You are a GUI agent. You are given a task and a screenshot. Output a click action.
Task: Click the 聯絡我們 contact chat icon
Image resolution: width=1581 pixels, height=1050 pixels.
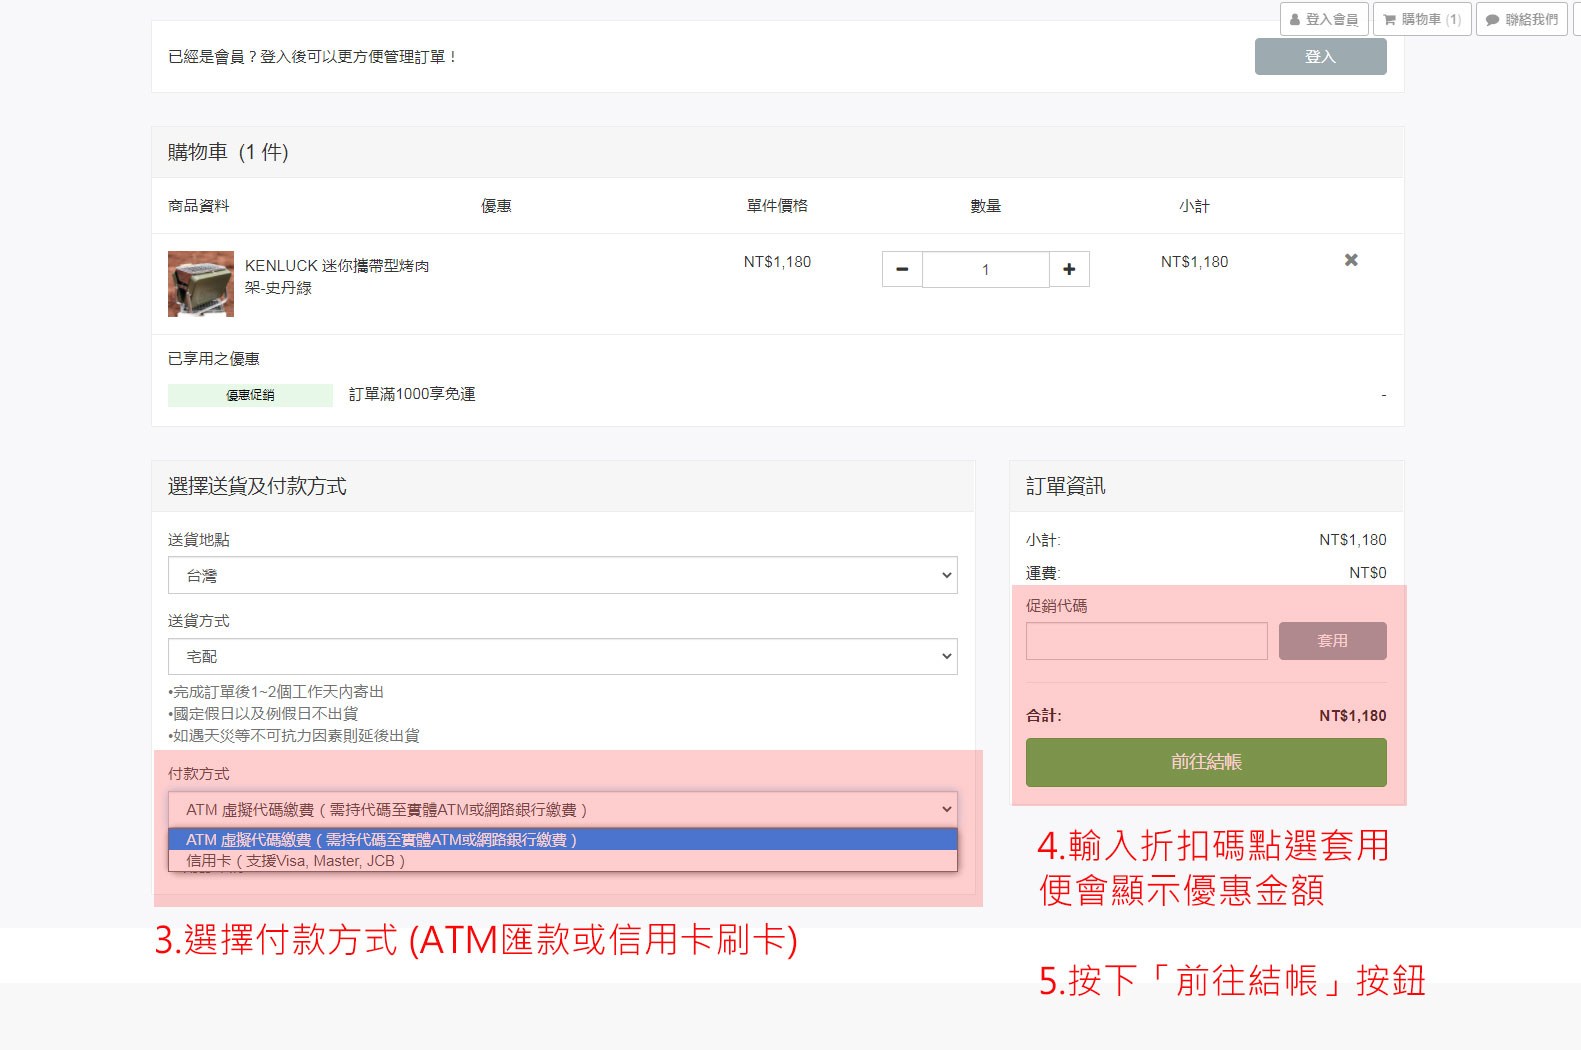point(1521,19)
